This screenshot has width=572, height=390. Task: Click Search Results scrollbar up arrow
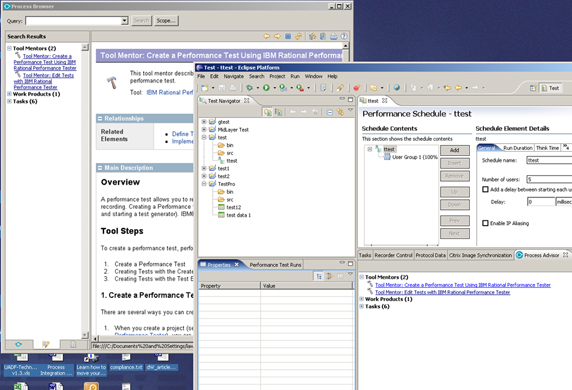tap(85, 47)
